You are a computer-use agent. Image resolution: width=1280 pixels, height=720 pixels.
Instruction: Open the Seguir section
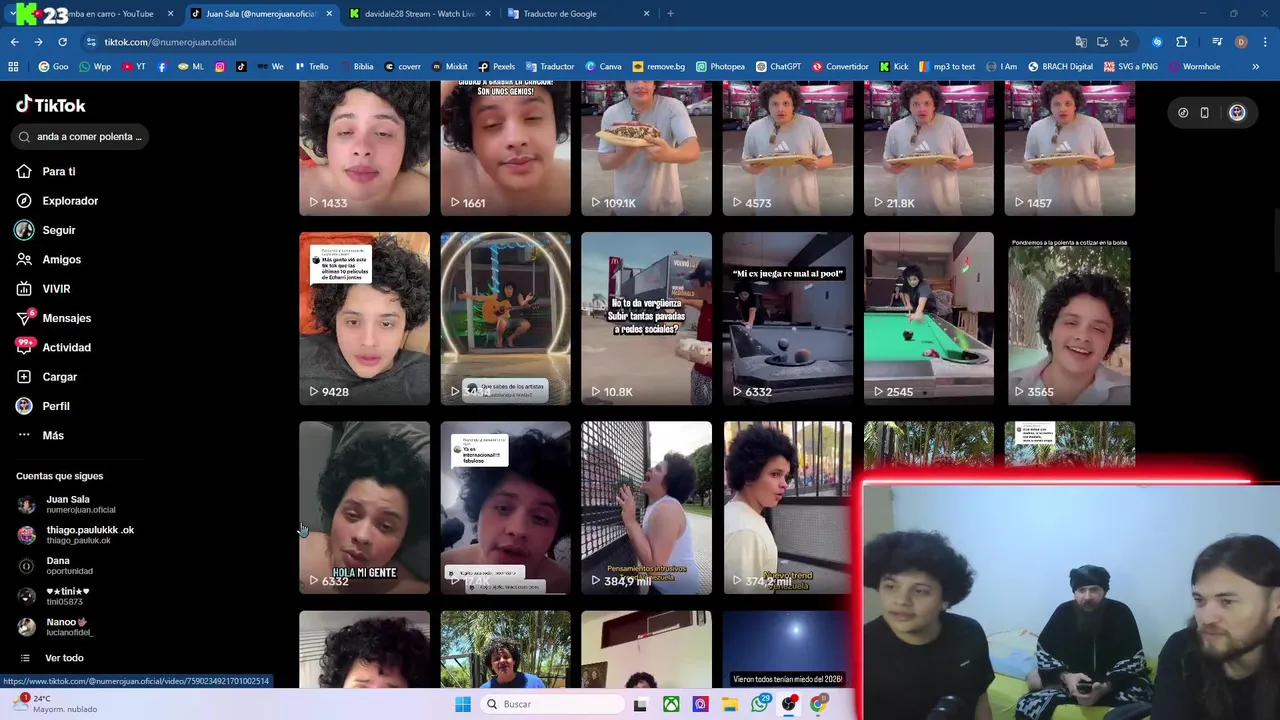(47, 230)
